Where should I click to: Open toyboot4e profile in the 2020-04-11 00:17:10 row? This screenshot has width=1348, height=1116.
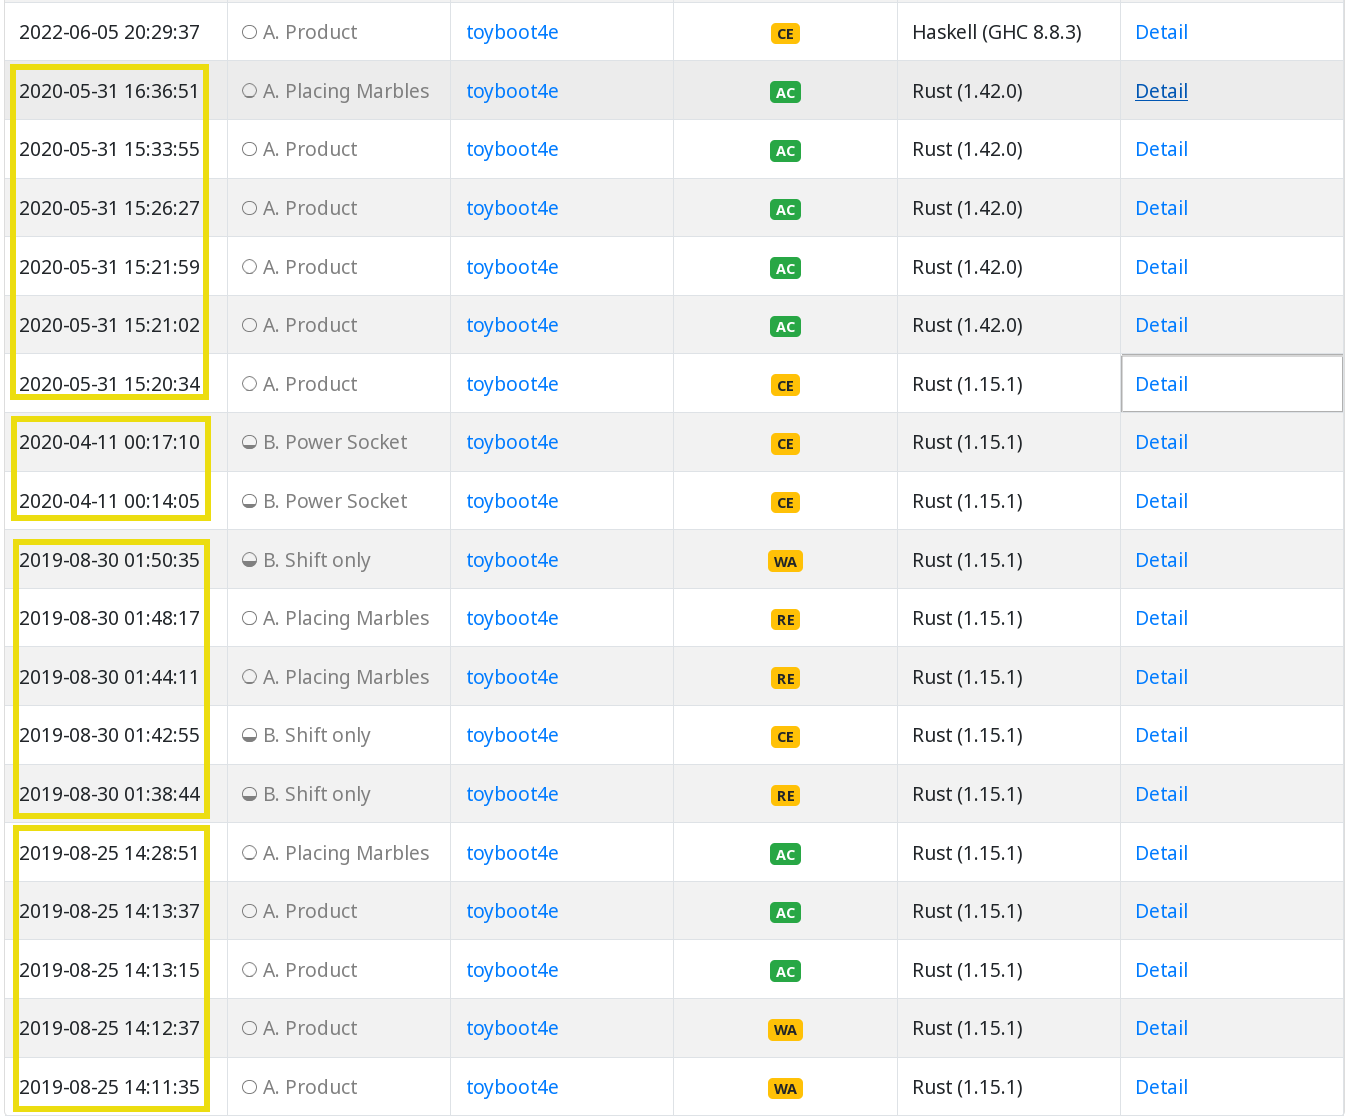[x=512, y=442]
